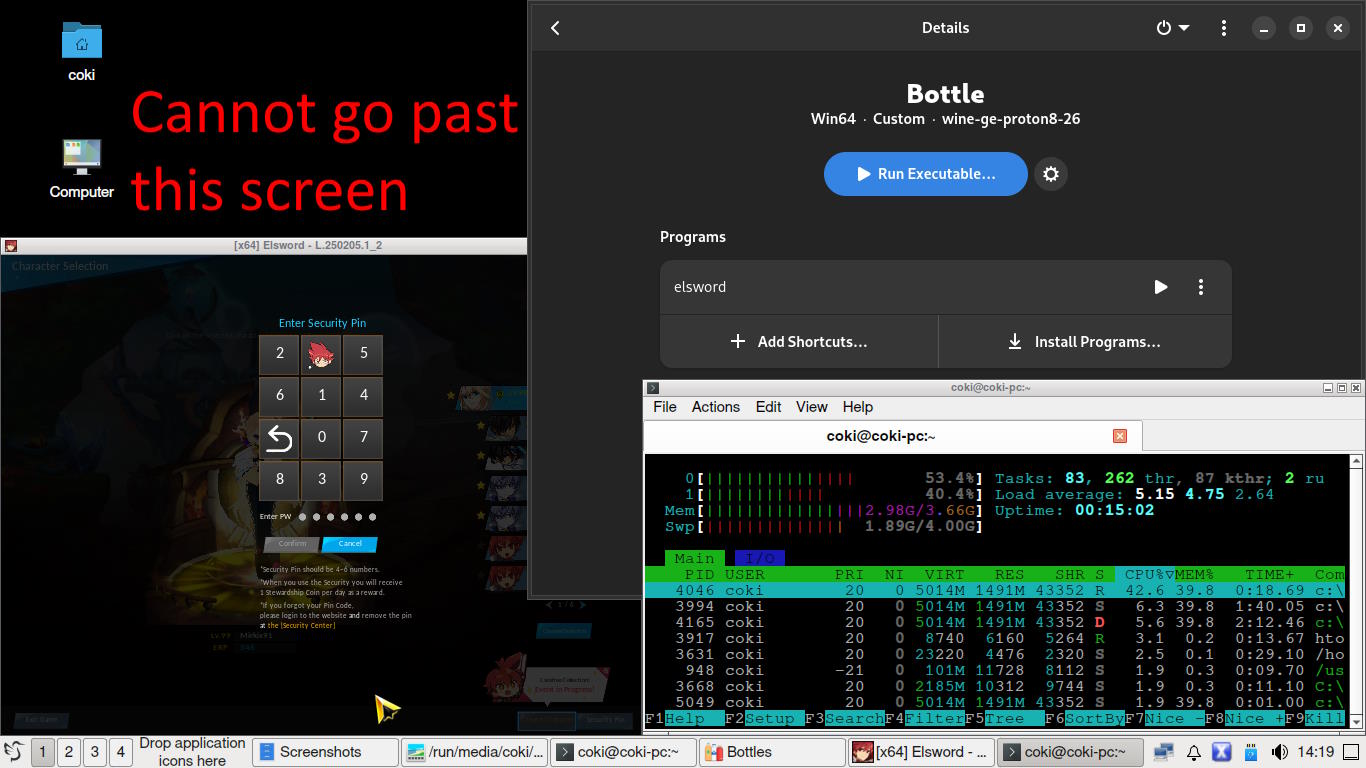The height and width of the screenshot is (768, 1366).
Task: Open the terminal Help menu
Action: point(858,407)
